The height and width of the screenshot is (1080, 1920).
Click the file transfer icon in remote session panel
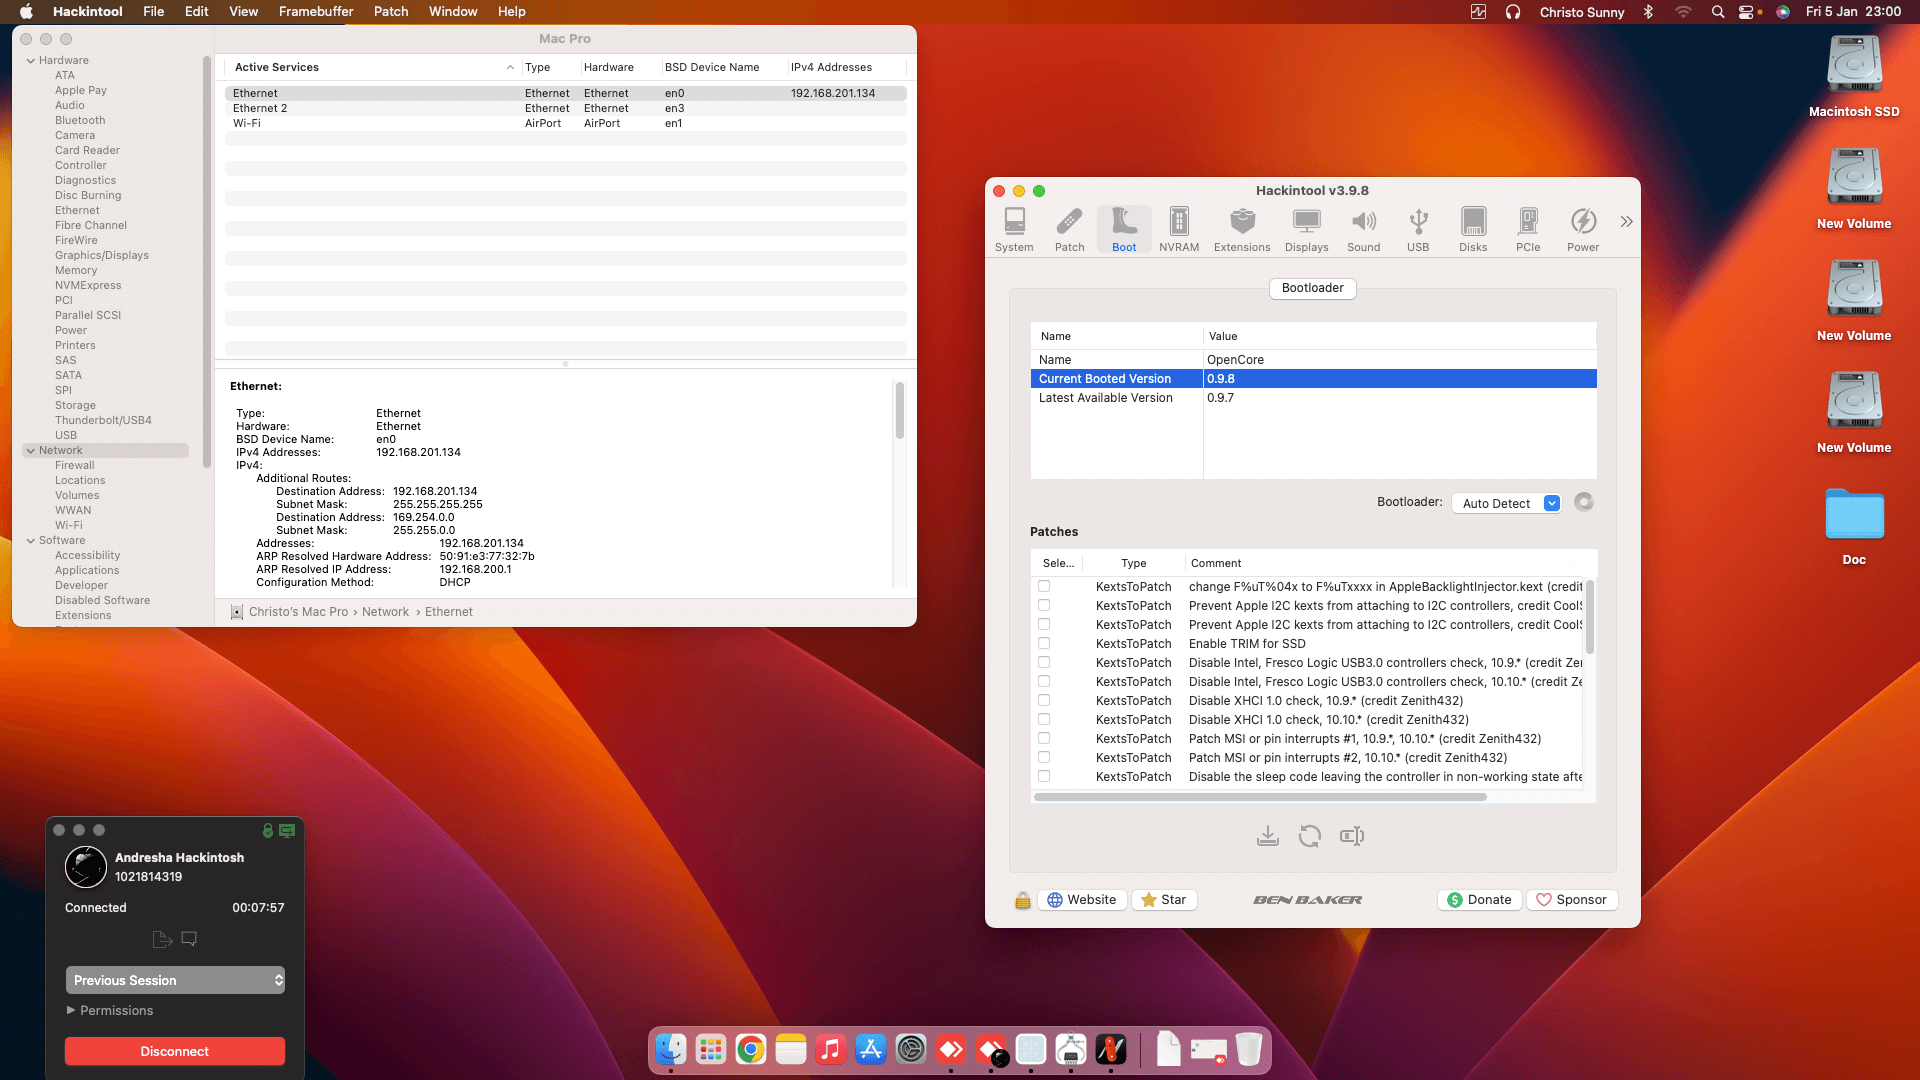[162, 939]
